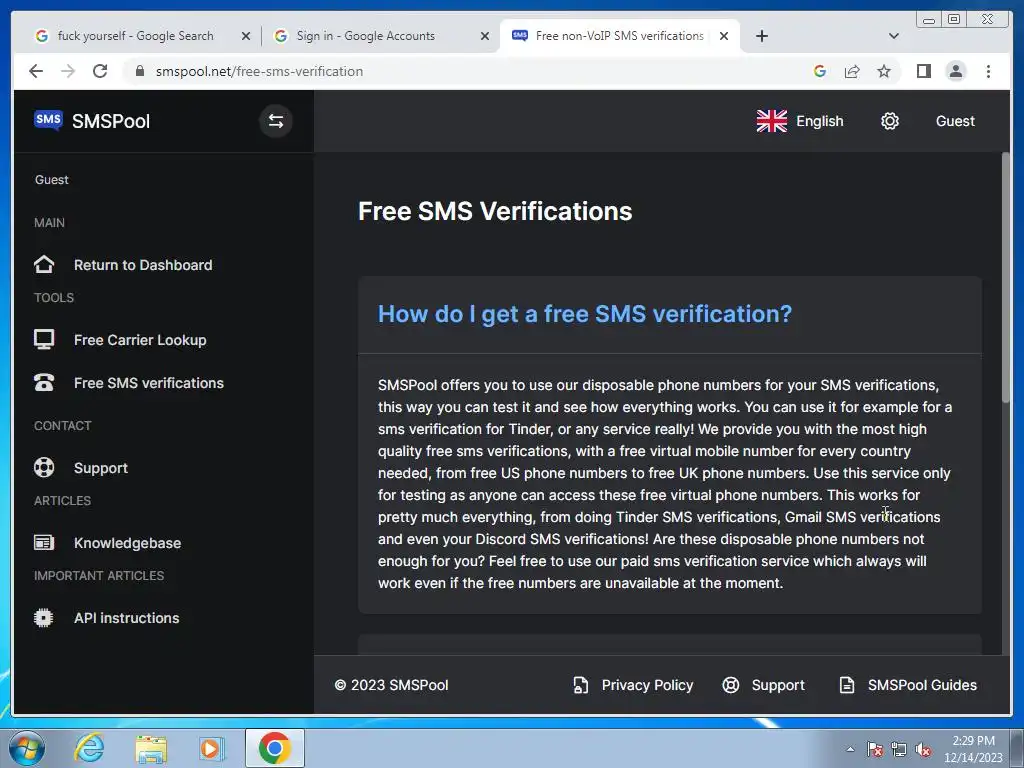This screenshot has width=1024, height=768.
Task: Click the site lock security icon
Action: (139, 71)
